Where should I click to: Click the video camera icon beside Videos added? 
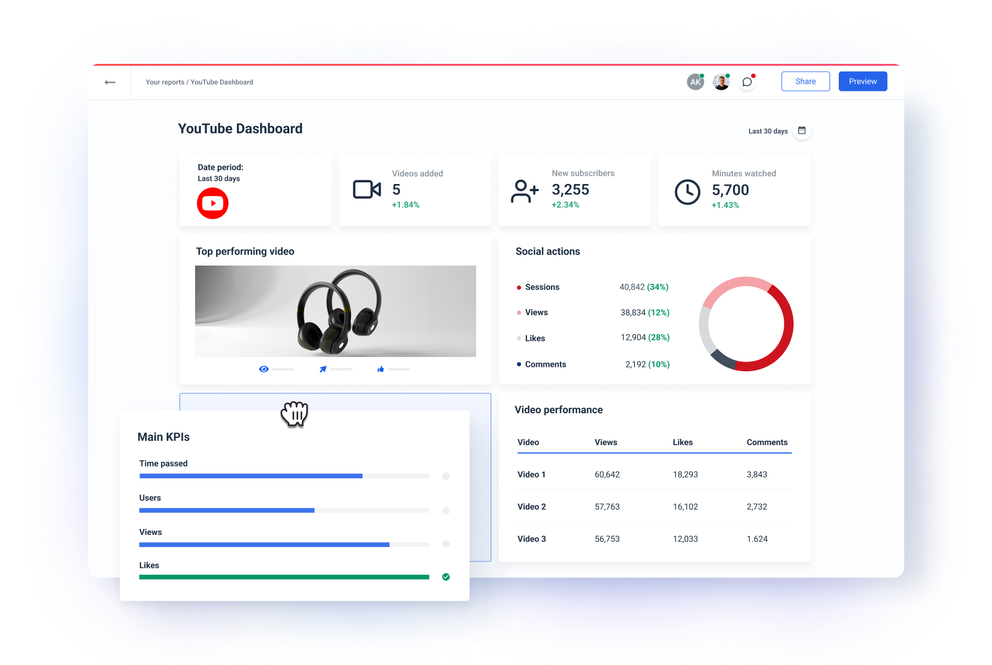click(x=367, y=189)
